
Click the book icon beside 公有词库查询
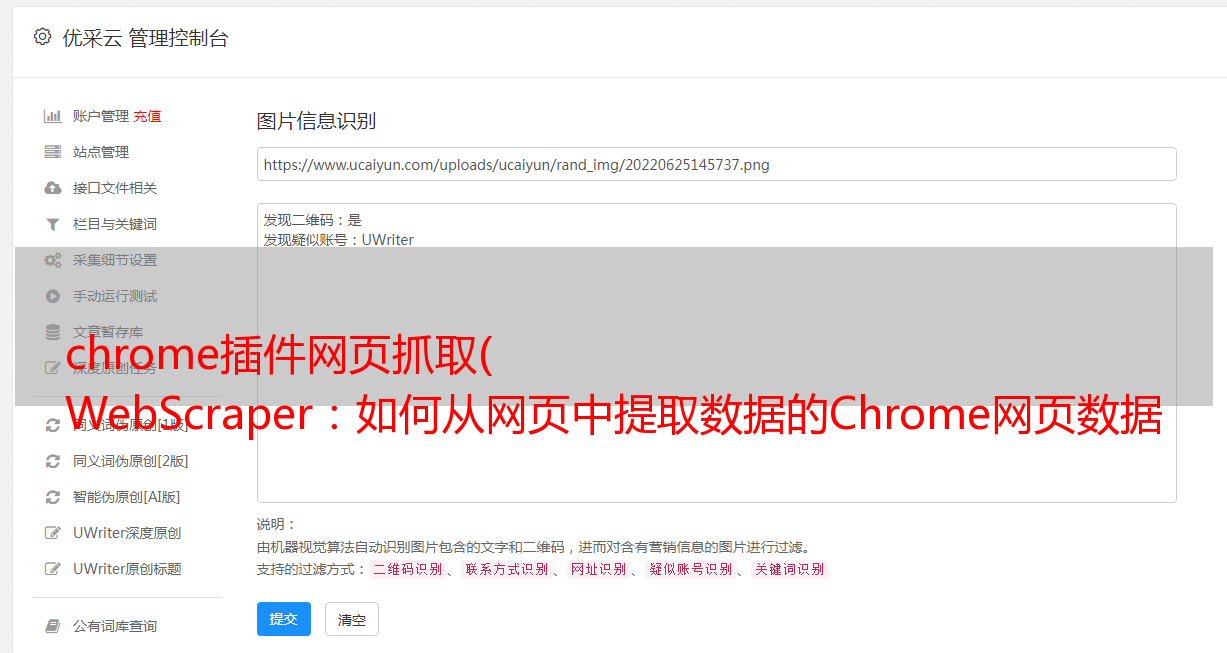[53, 626]
